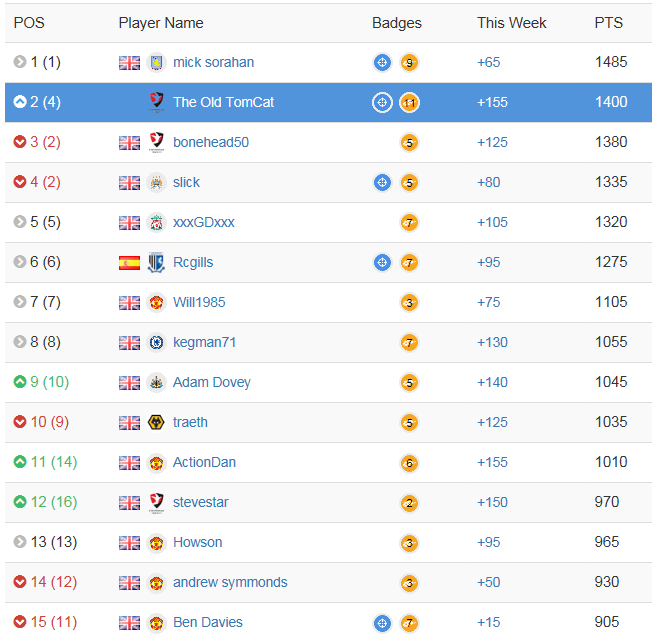Click the up arrow icon at position 9
The image size is (652, 637).
[20, 382]
